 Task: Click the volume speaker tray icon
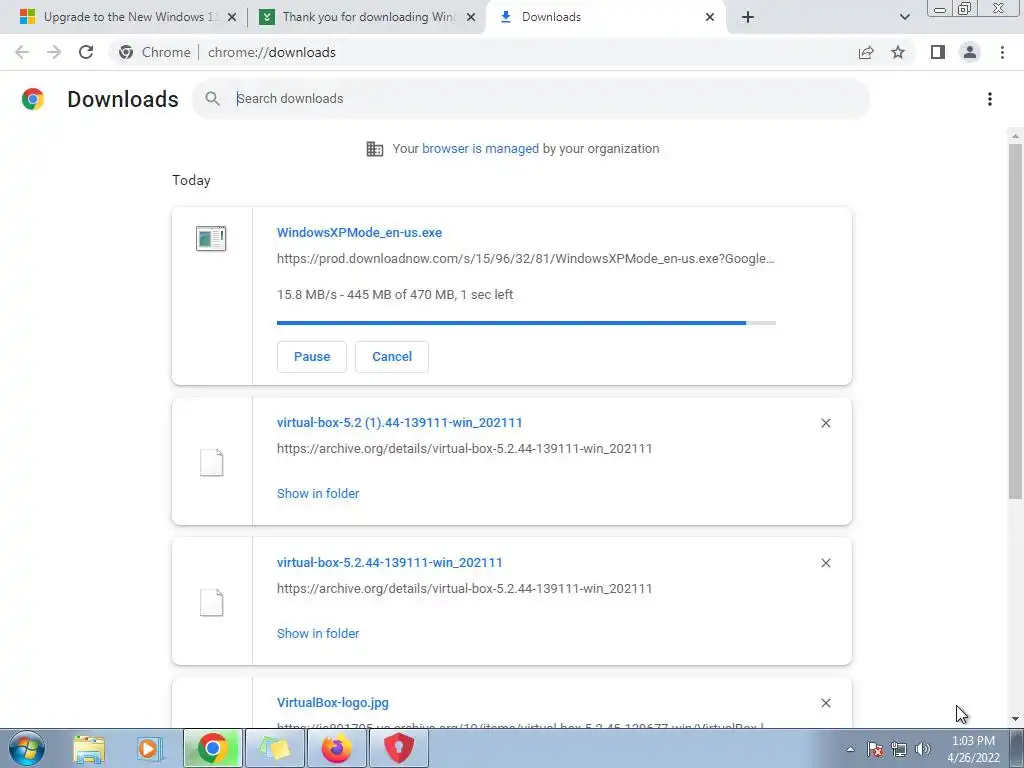point(923,749)
